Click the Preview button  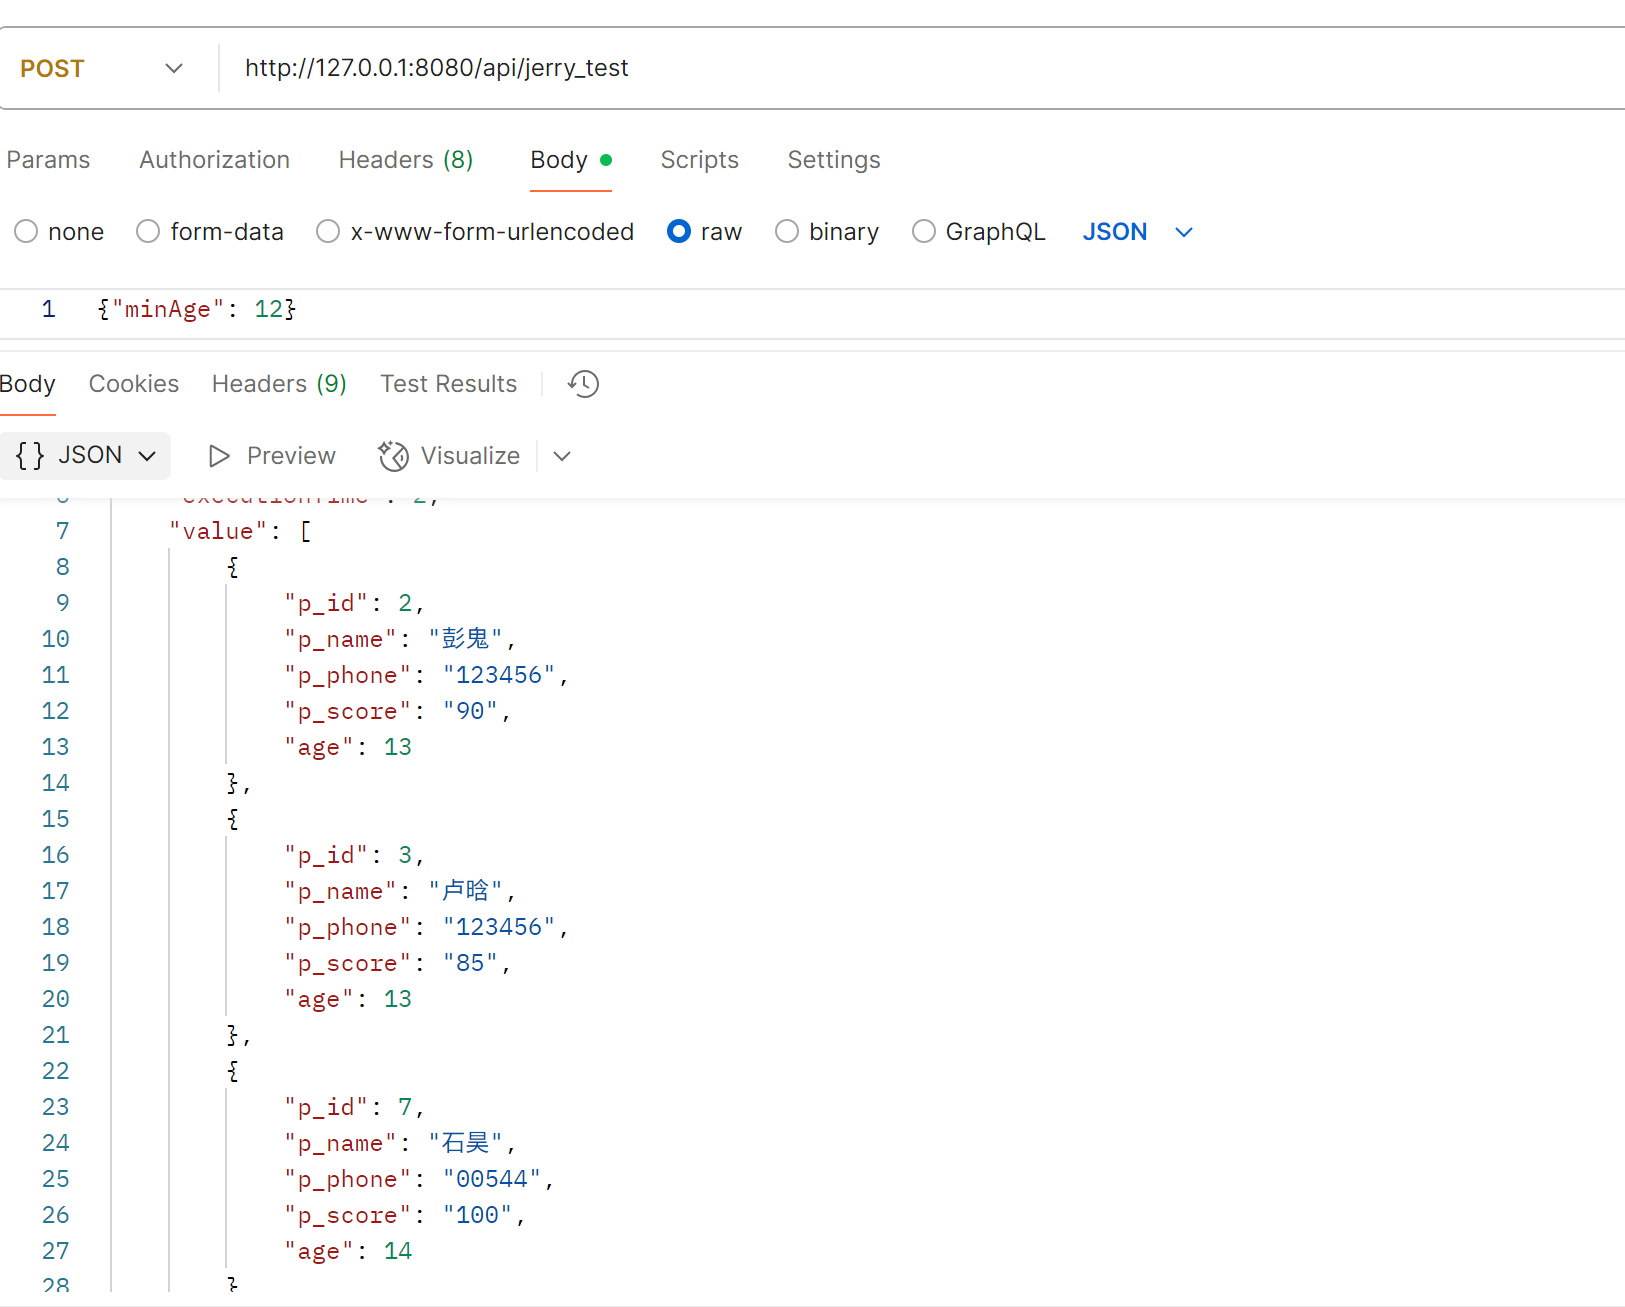tap(272, 456)
